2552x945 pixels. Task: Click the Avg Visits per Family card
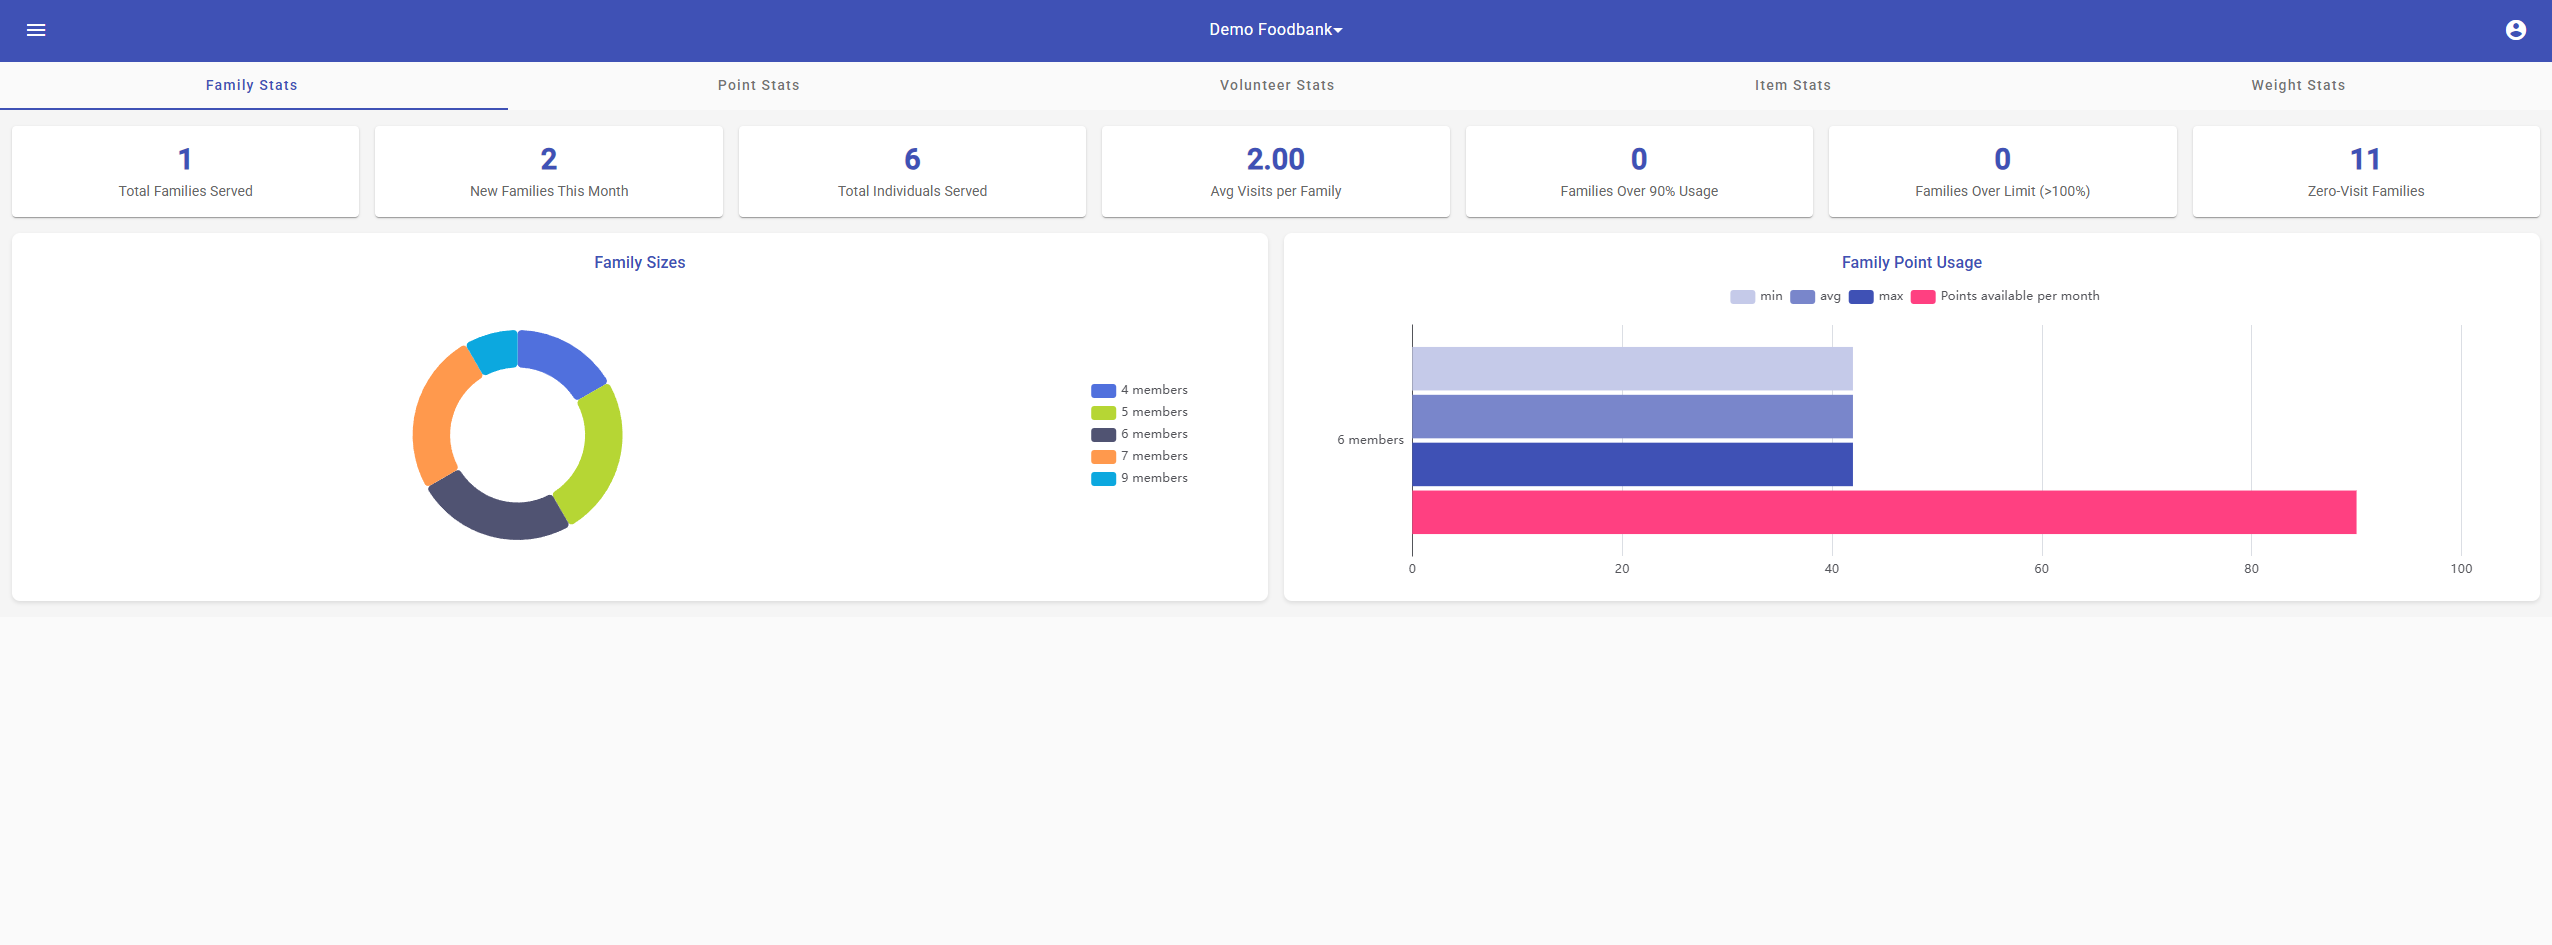point(1274,170)
